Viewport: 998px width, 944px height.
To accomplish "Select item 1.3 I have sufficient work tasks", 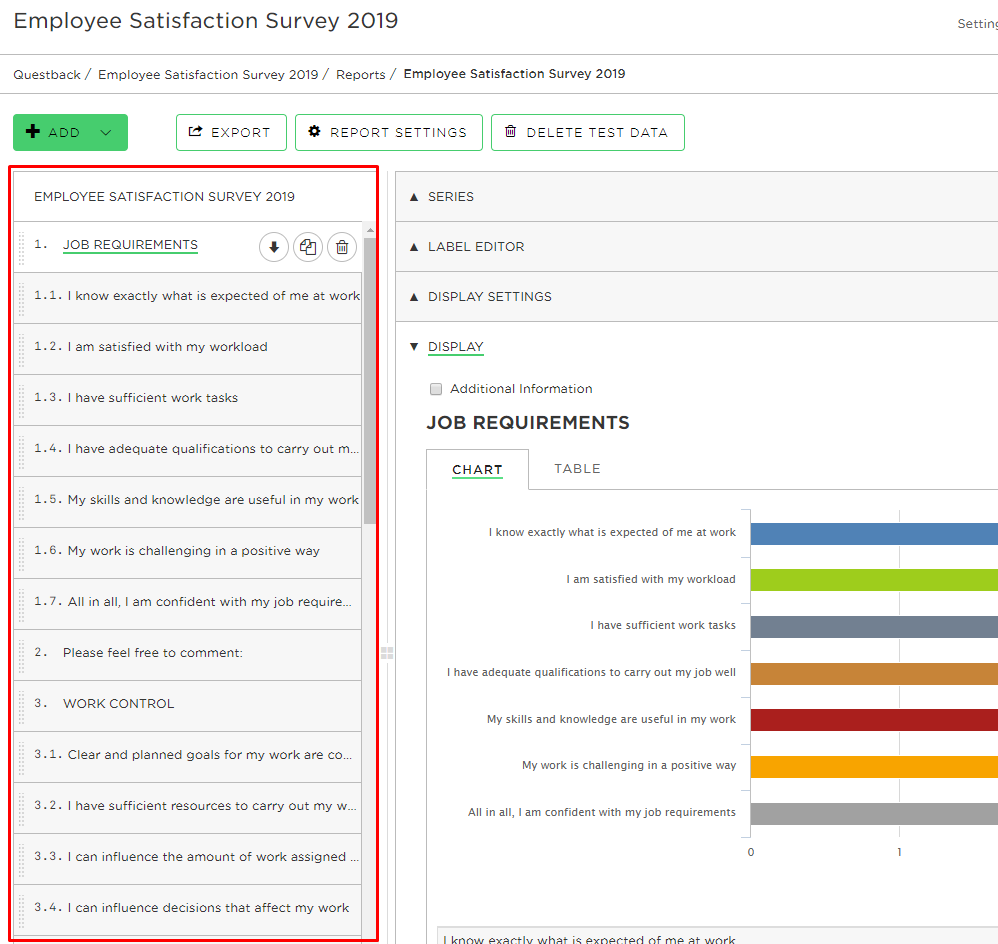I will click(188, 400).
